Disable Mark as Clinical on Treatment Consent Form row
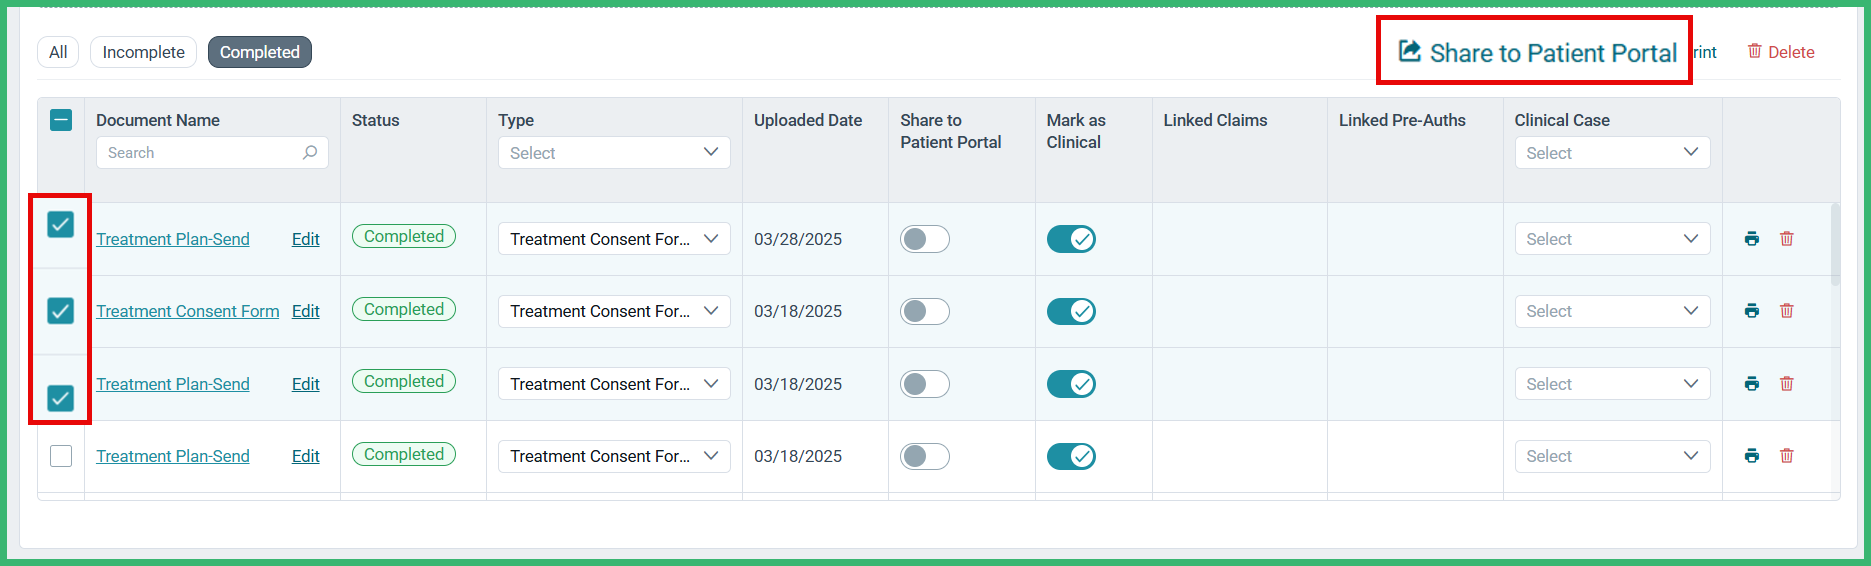Image resolution: width=1871 pixels, height=566 pixels. (1071, 311)
